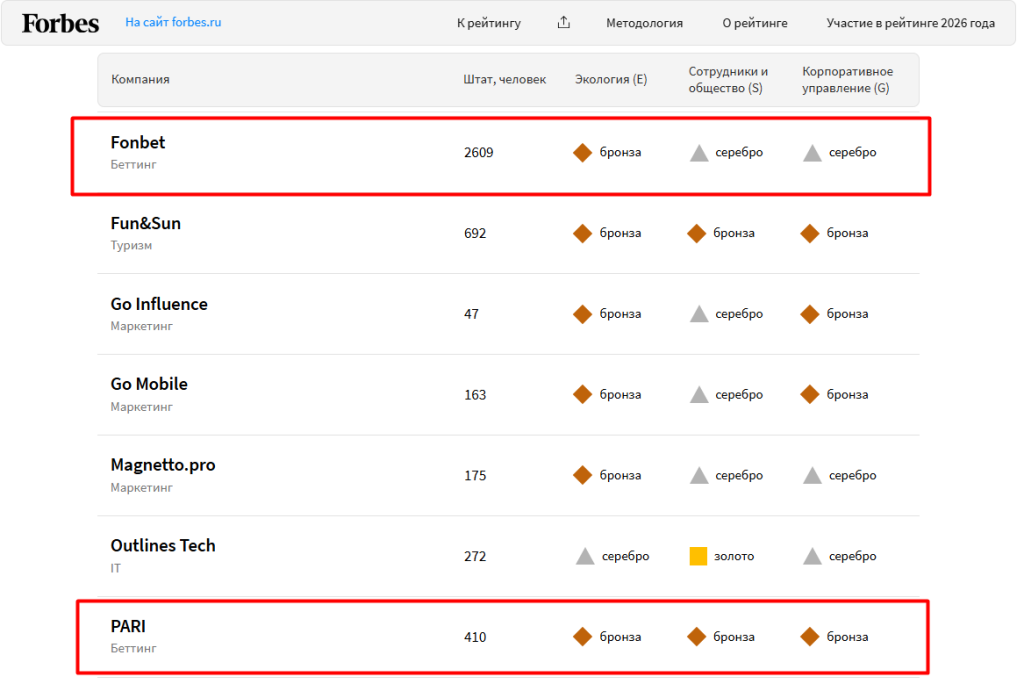The height and width of the screenshot is (684, 1024).
Task: Click Go Influence bronze ecology icon
Action: 582,314
